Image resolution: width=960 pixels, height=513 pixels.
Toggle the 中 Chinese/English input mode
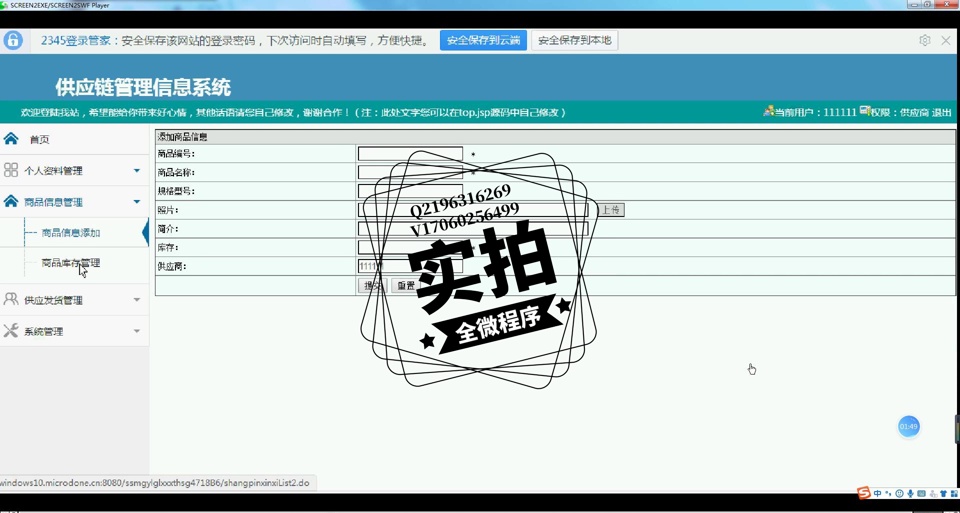(877, 493)
